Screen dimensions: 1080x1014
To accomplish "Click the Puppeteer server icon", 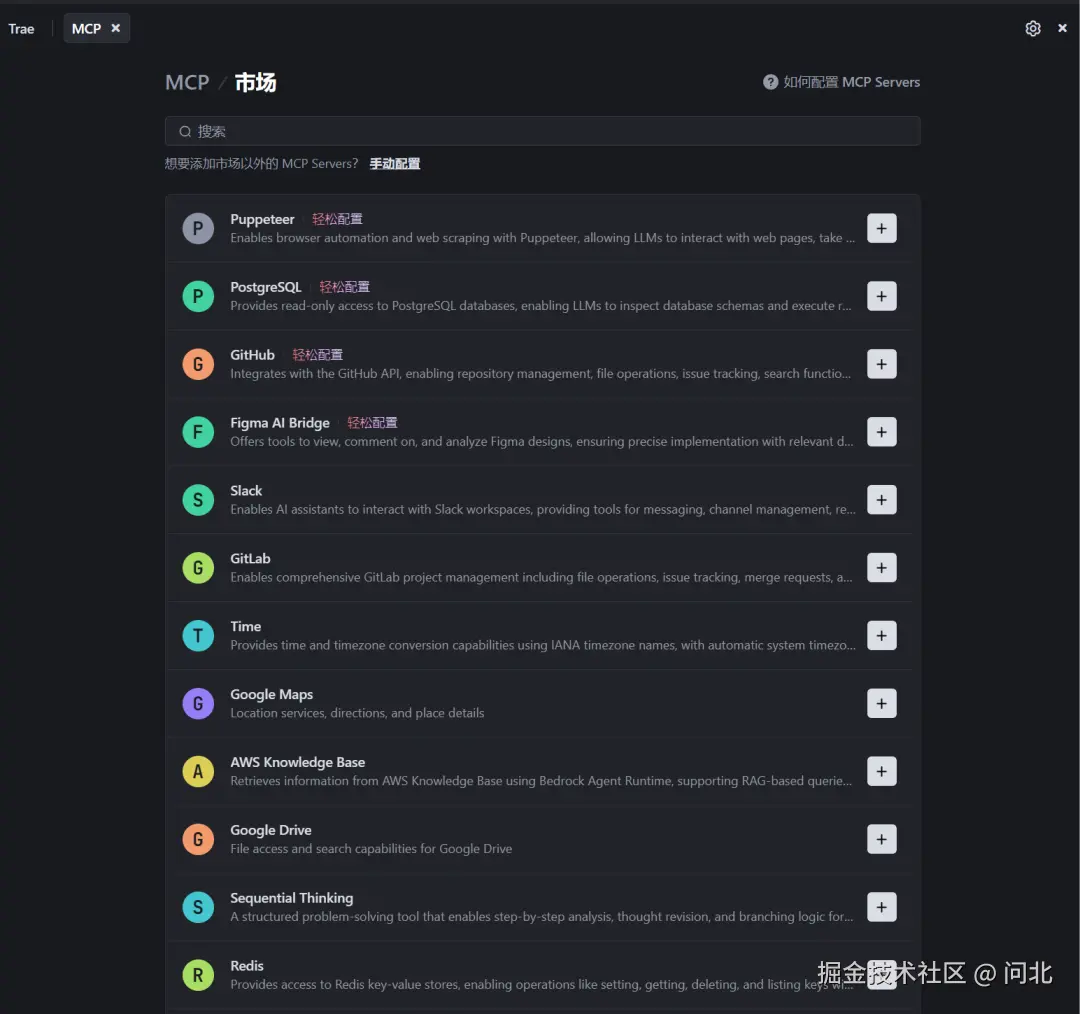I will 198,228.
